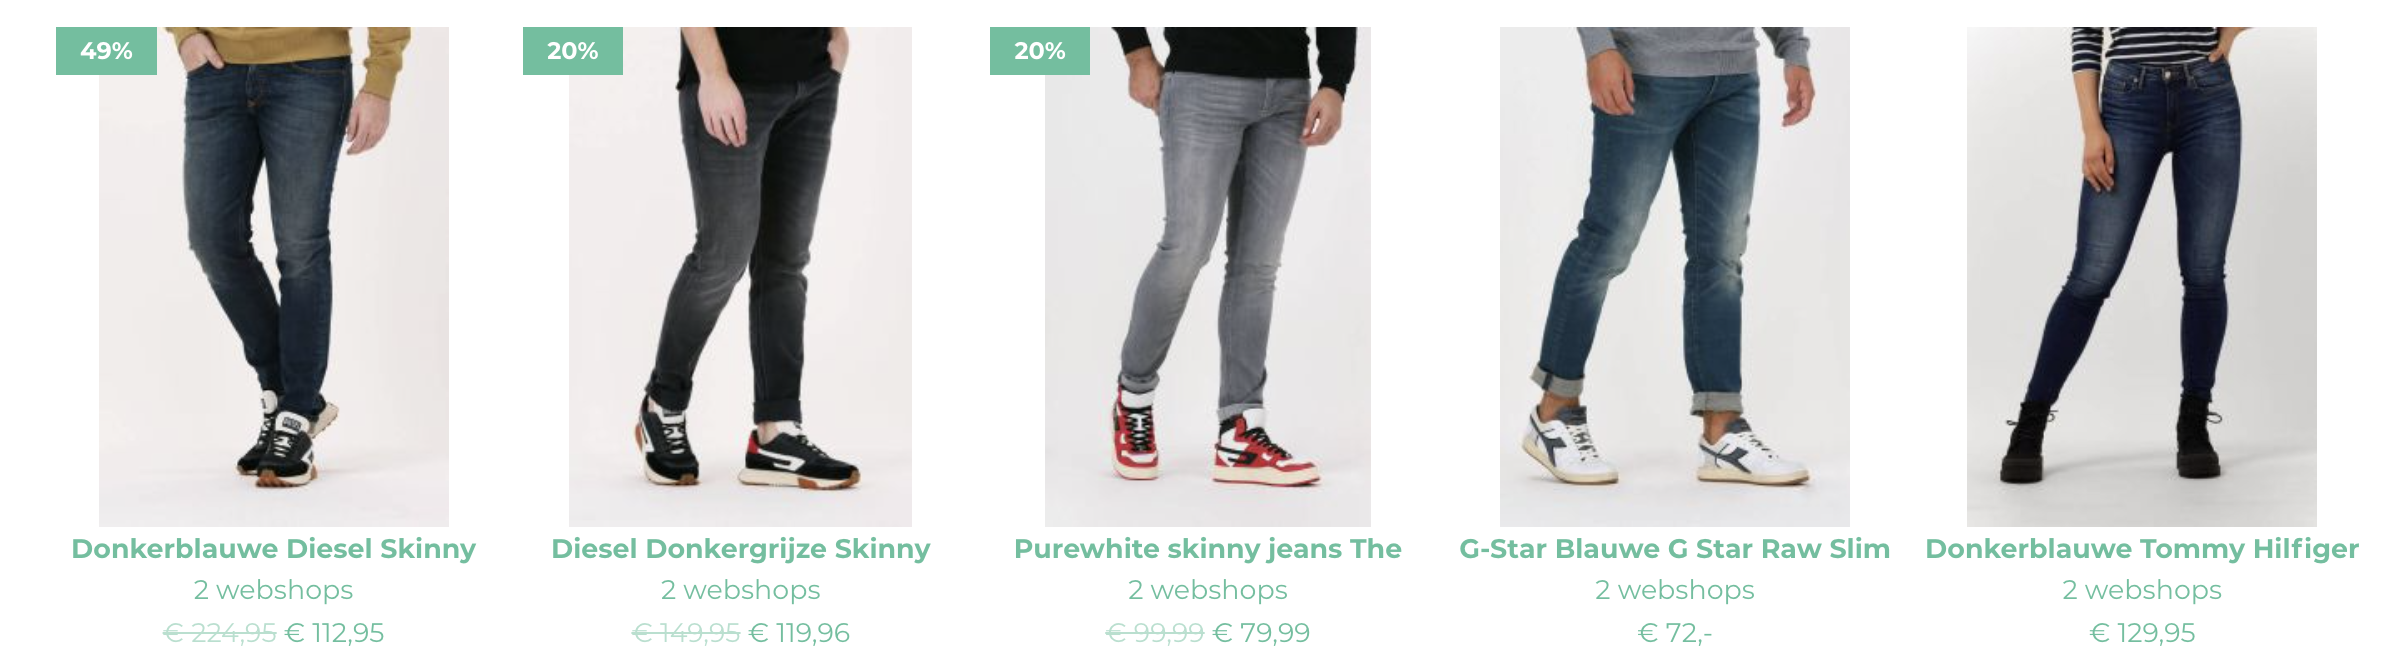This screenshot has width=2394, height=672.
Task: Follow the Donkerblauwe Tommy Hilfiger title link
Action: 2142,549
